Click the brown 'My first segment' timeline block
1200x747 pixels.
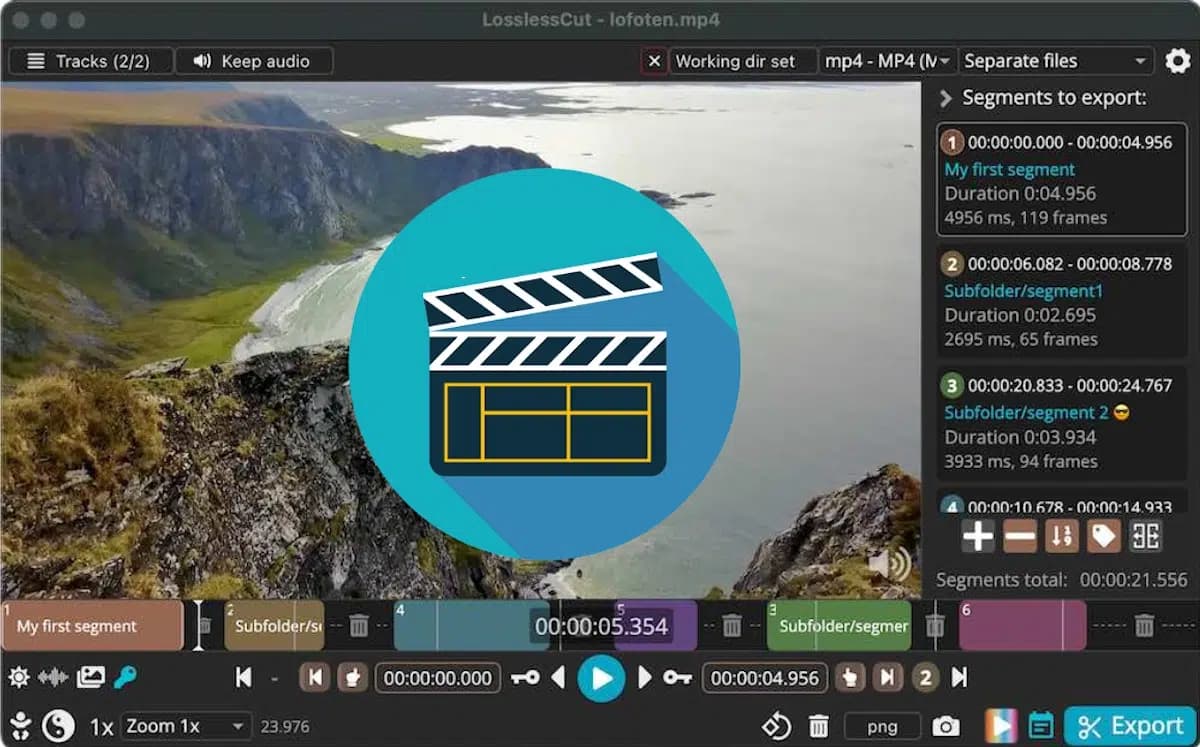pyautogui.click(x=92, y=626)
